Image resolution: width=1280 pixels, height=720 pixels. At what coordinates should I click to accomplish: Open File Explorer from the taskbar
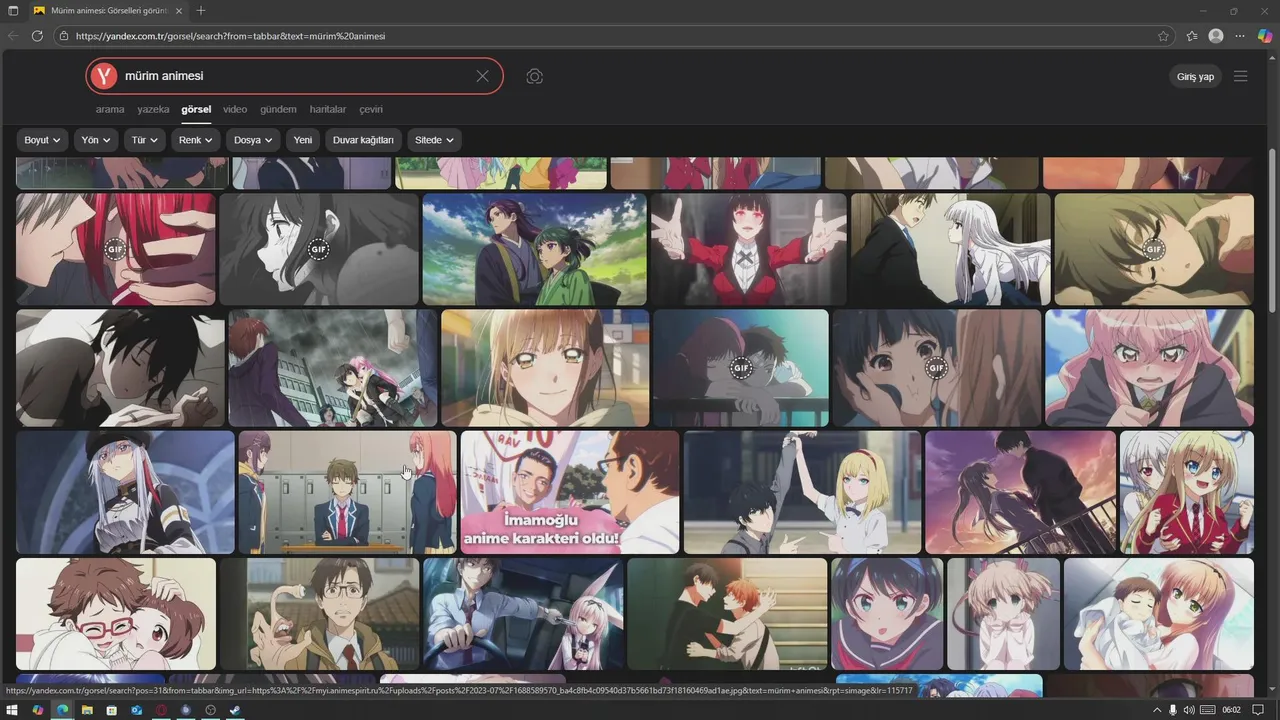[87, 710]
